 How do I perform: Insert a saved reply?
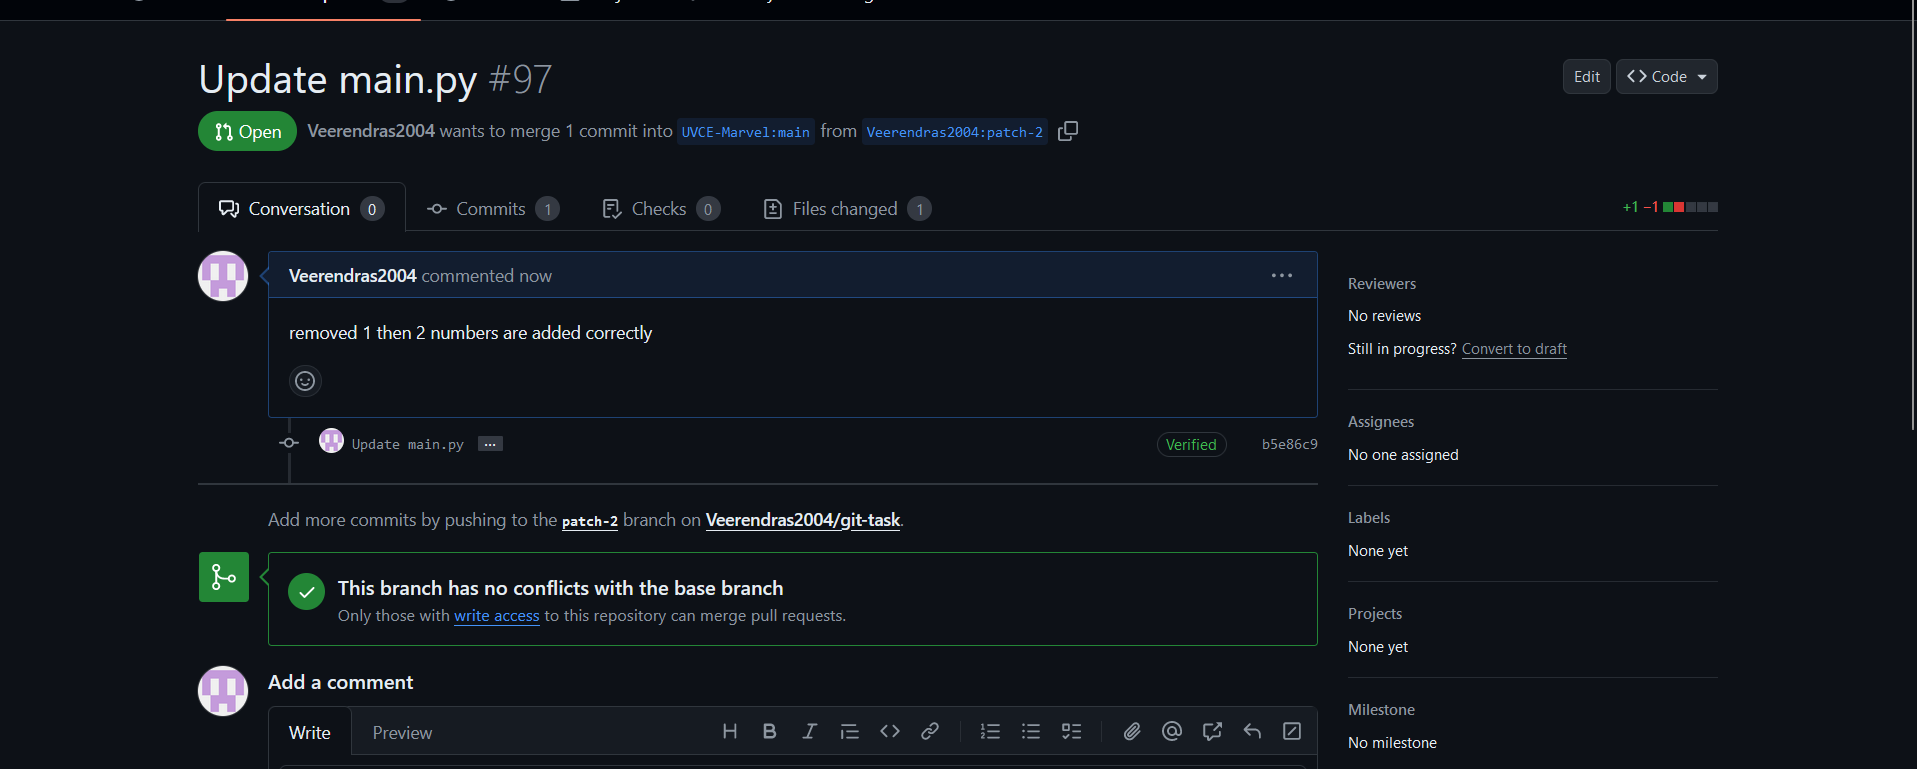[x=1252, y=732]
